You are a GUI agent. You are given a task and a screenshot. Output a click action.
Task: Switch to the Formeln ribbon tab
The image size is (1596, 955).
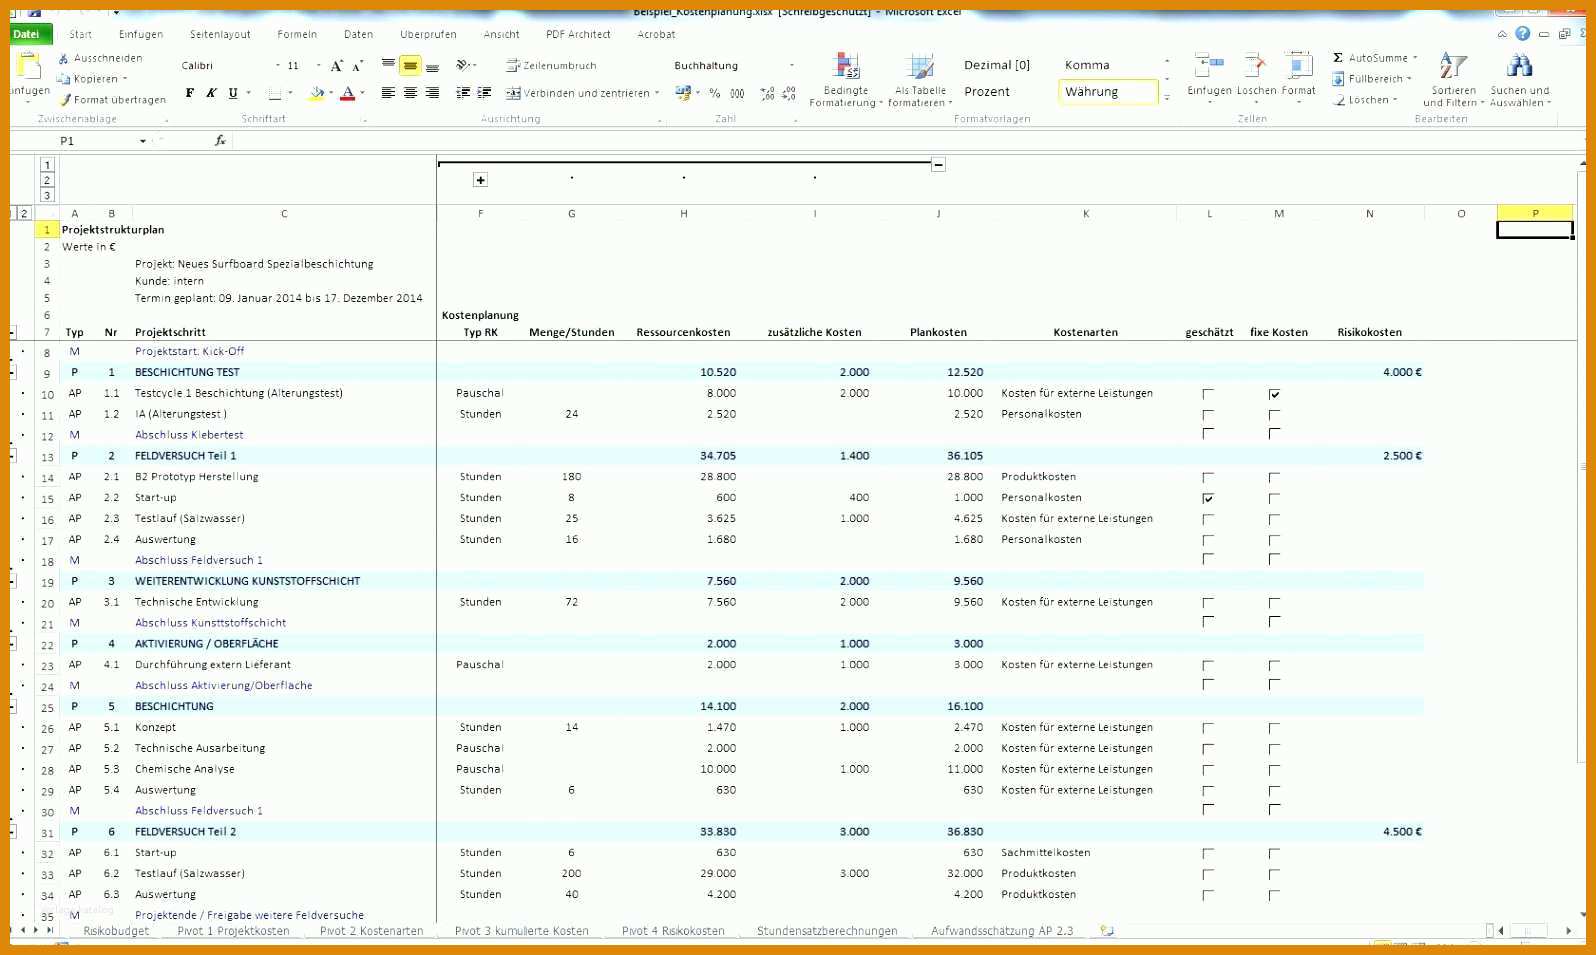click(x=297, y=34)
